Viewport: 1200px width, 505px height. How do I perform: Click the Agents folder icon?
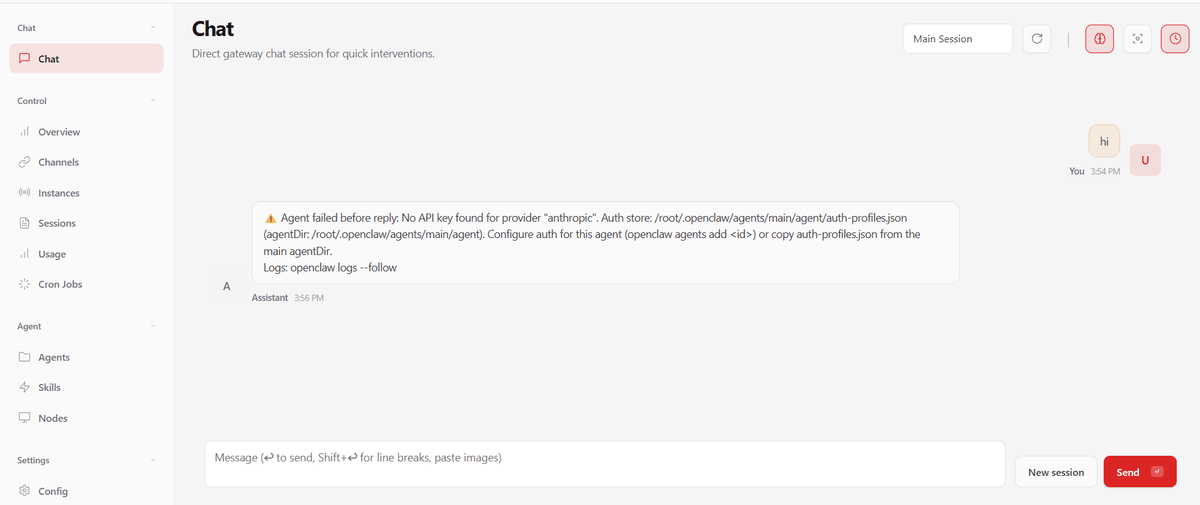coord(24,357)
